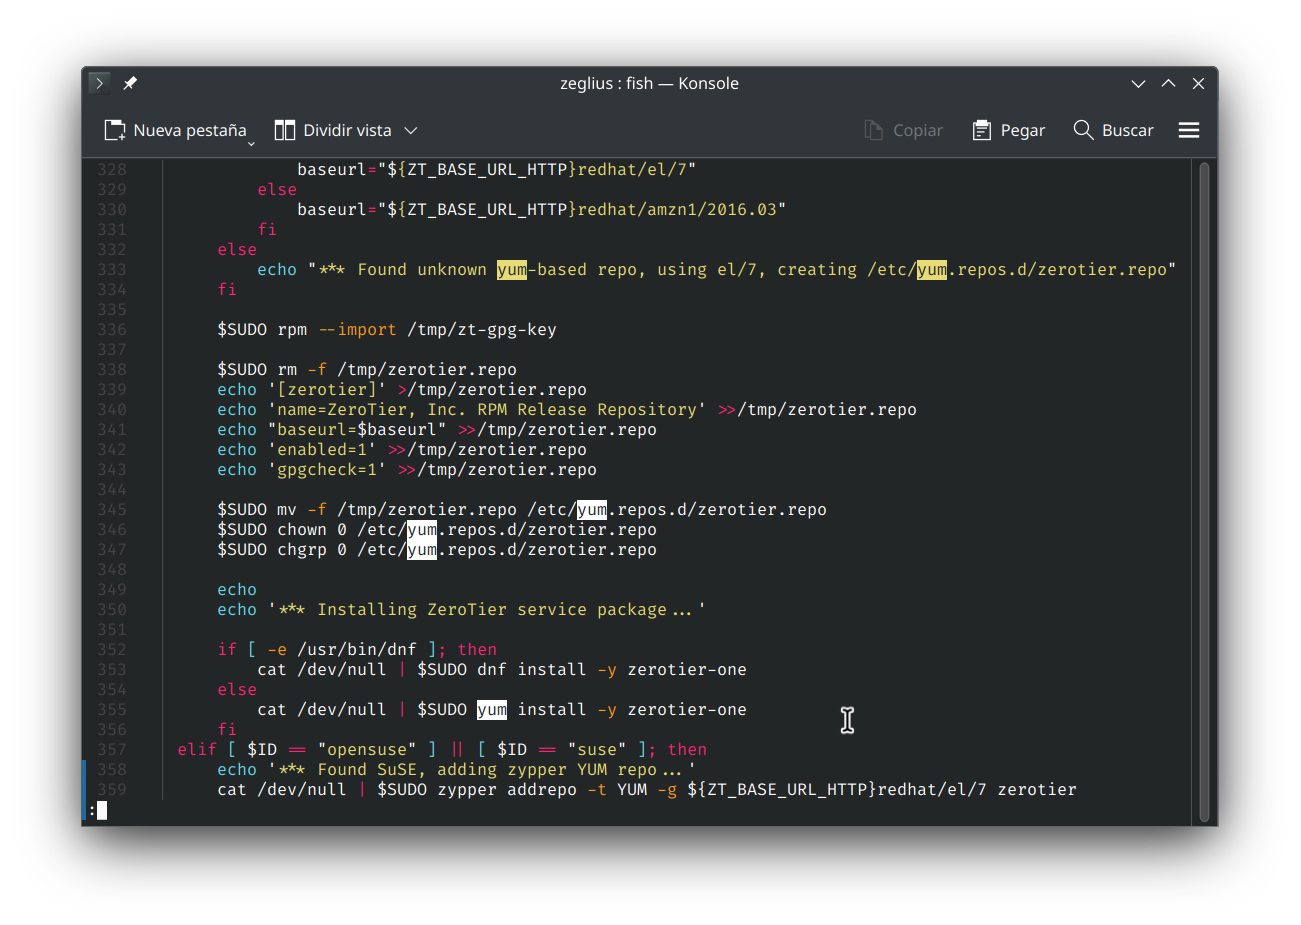Click the Pegar paste button

[x=1008, y=130]
